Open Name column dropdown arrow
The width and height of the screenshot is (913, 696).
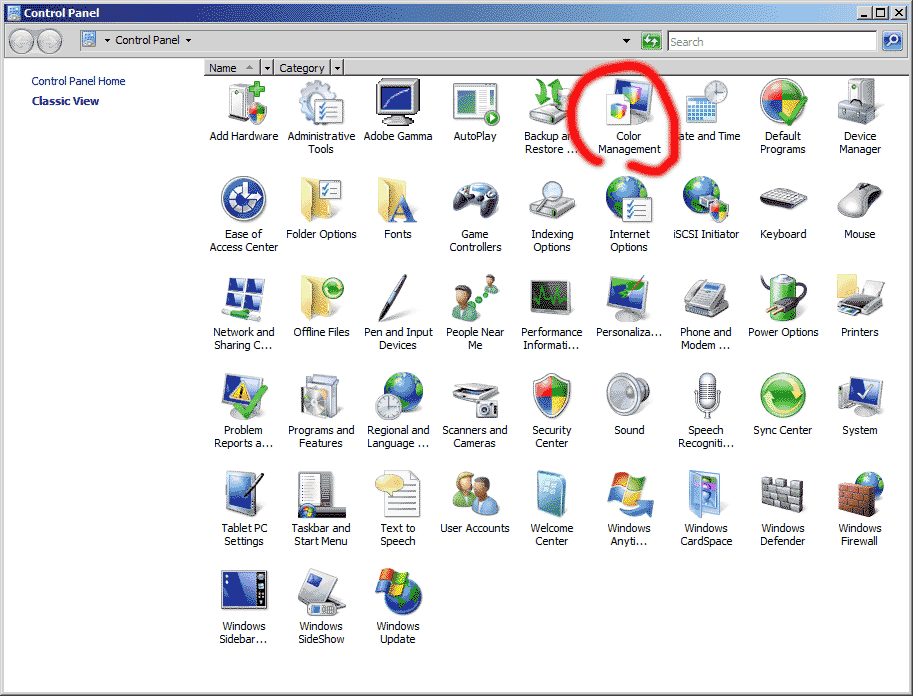(267, 68)
